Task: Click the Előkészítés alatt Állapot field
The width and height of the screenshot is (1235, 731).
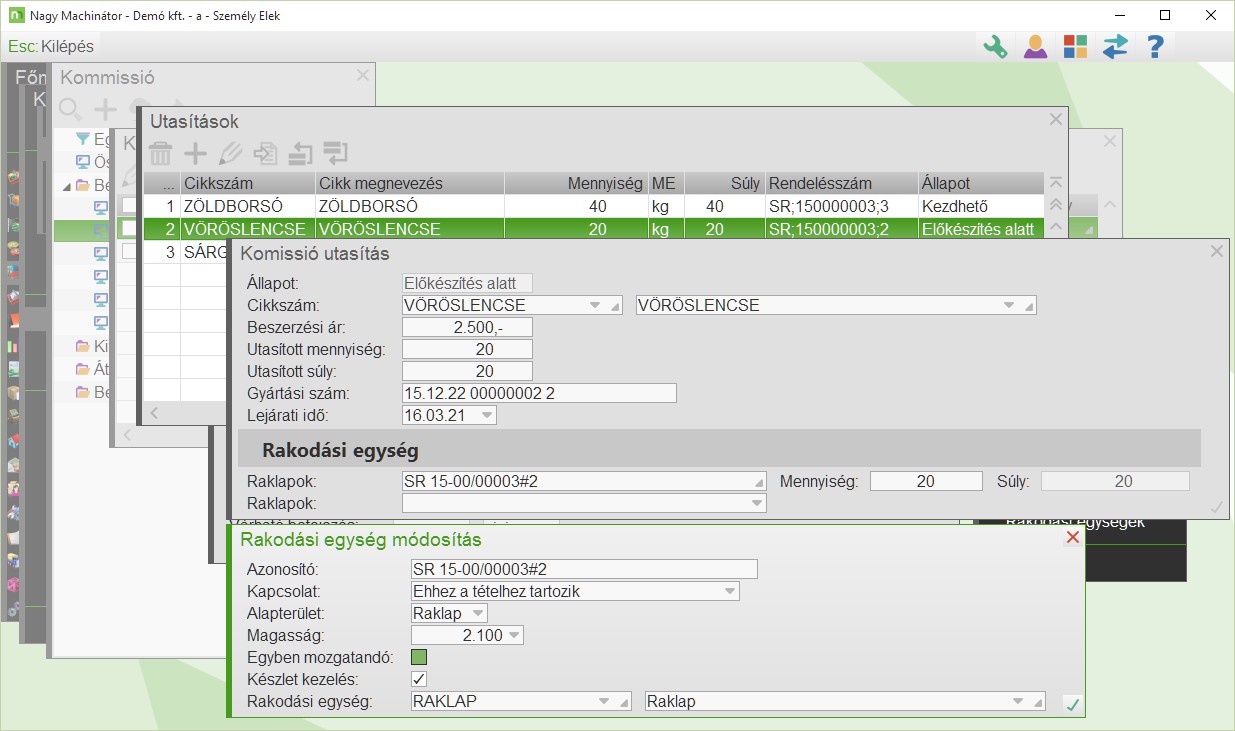Action: [467, 283]
